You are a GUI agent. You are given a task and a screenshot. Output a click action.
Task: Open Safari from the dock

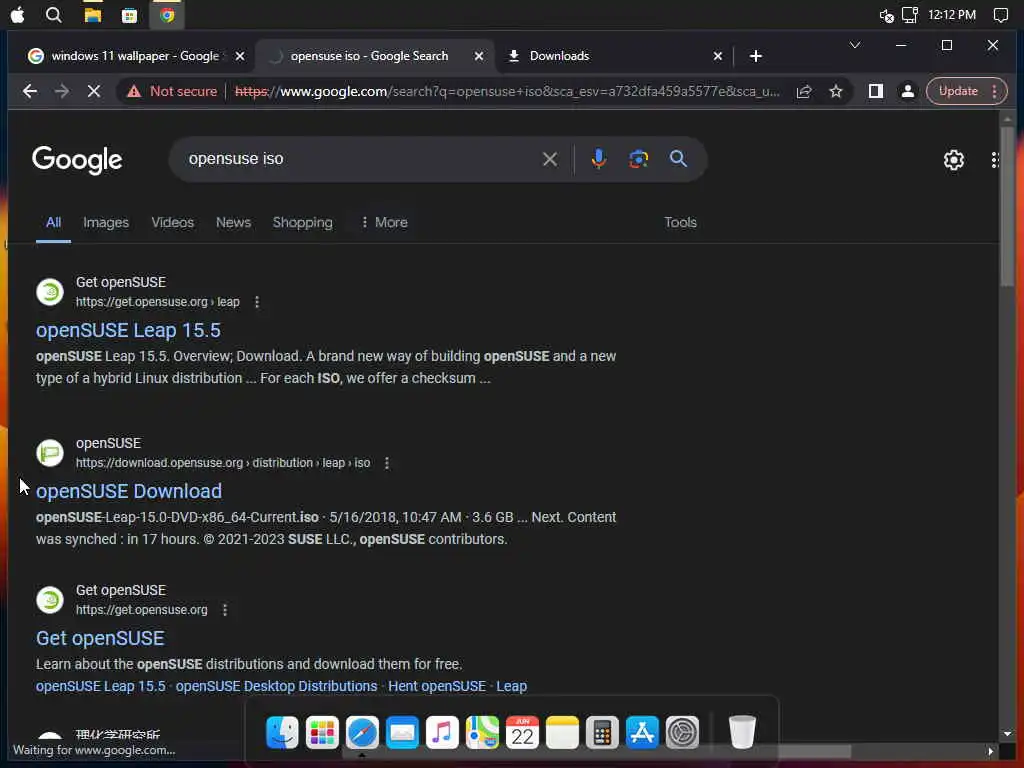pos(362,732)
